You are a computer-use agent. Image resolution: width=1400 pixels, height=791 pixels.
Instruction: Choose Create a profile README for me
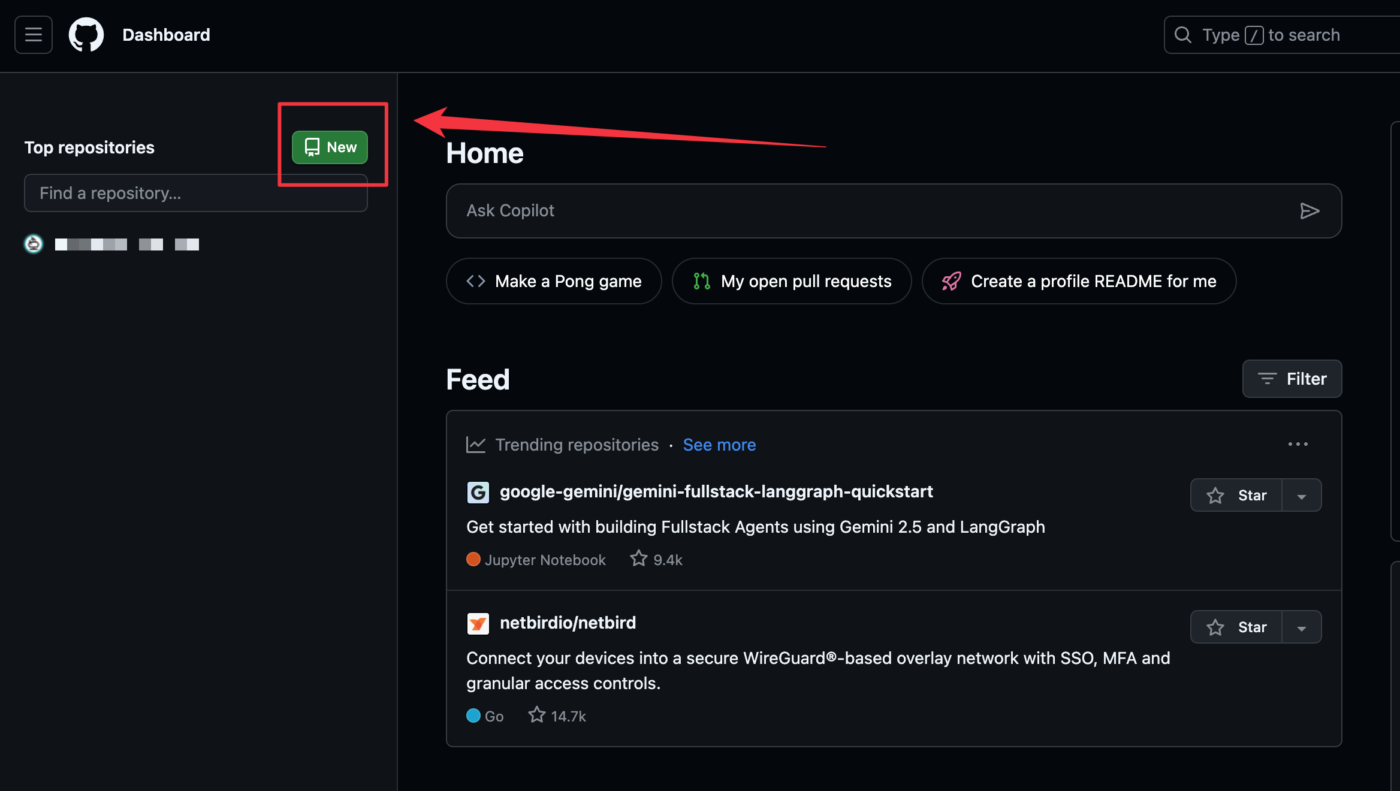(x=1079, y=281)
